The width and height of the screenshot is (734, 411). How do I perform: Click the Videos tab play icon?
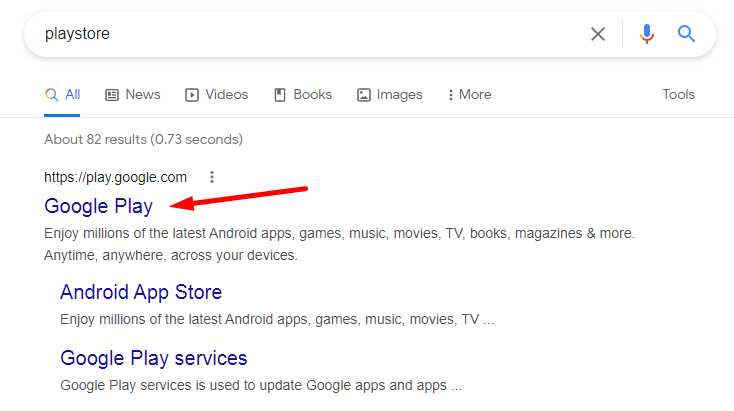[192, 95]
